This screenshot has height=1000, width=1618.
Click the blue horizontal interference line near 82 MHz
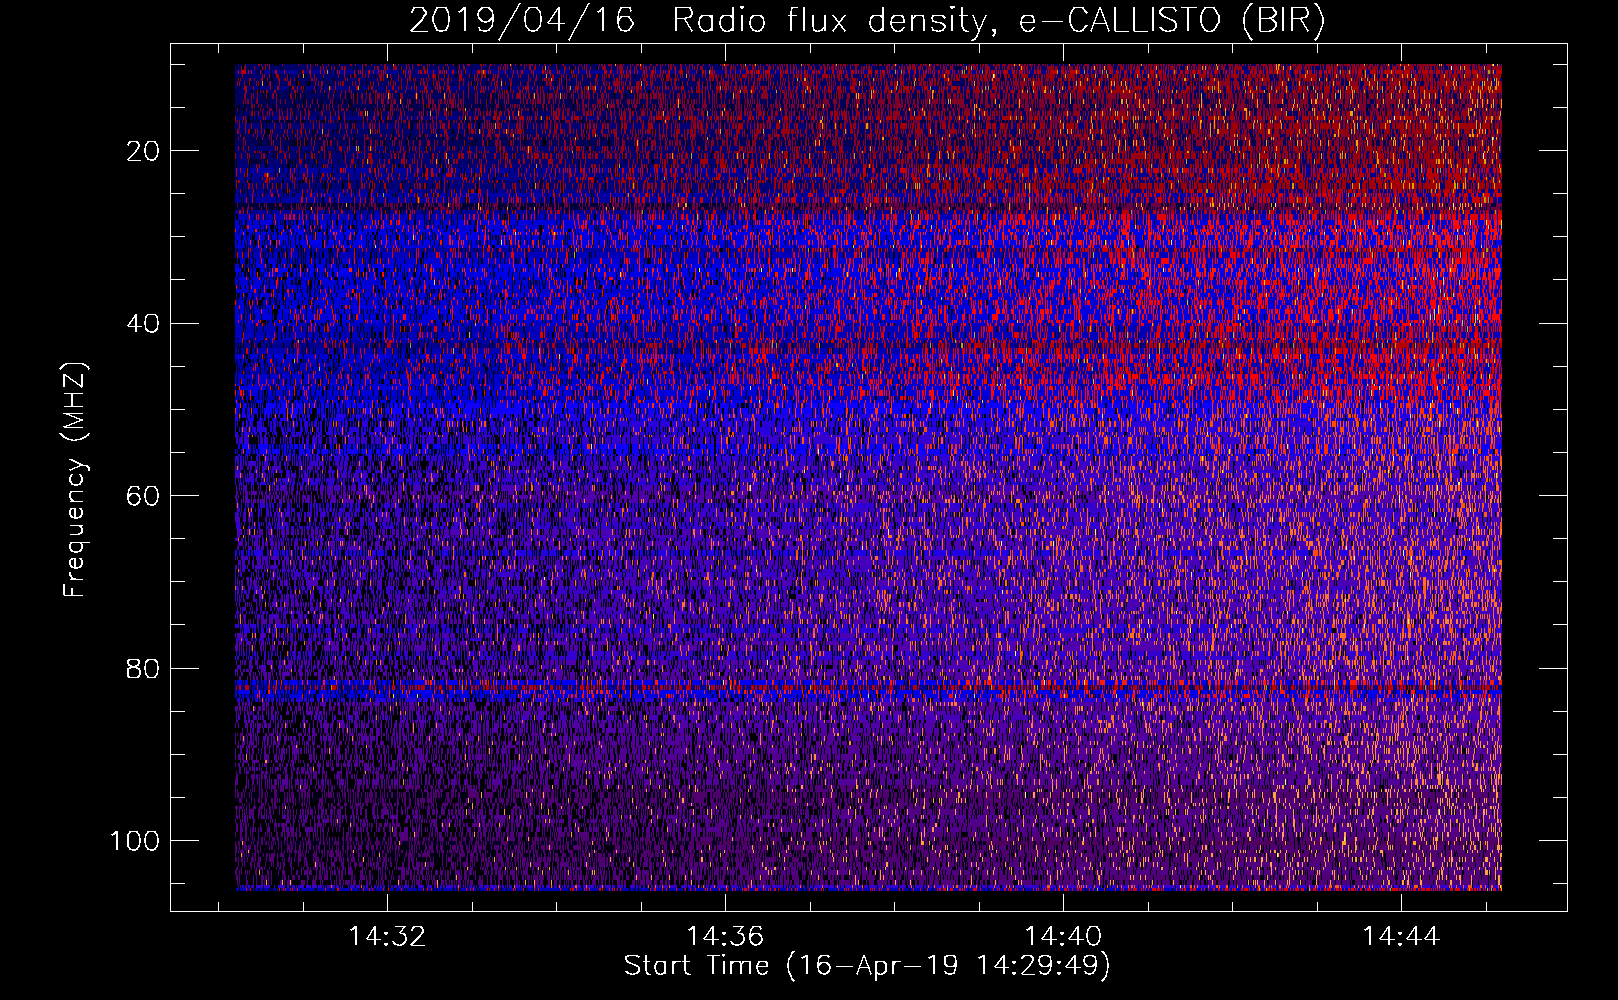tap(868, 689)
